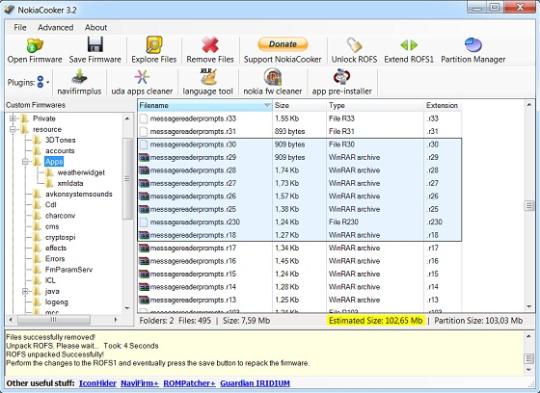Sort by the Extension column header
The height and width of the screenshot is (393, 540).
442,105
